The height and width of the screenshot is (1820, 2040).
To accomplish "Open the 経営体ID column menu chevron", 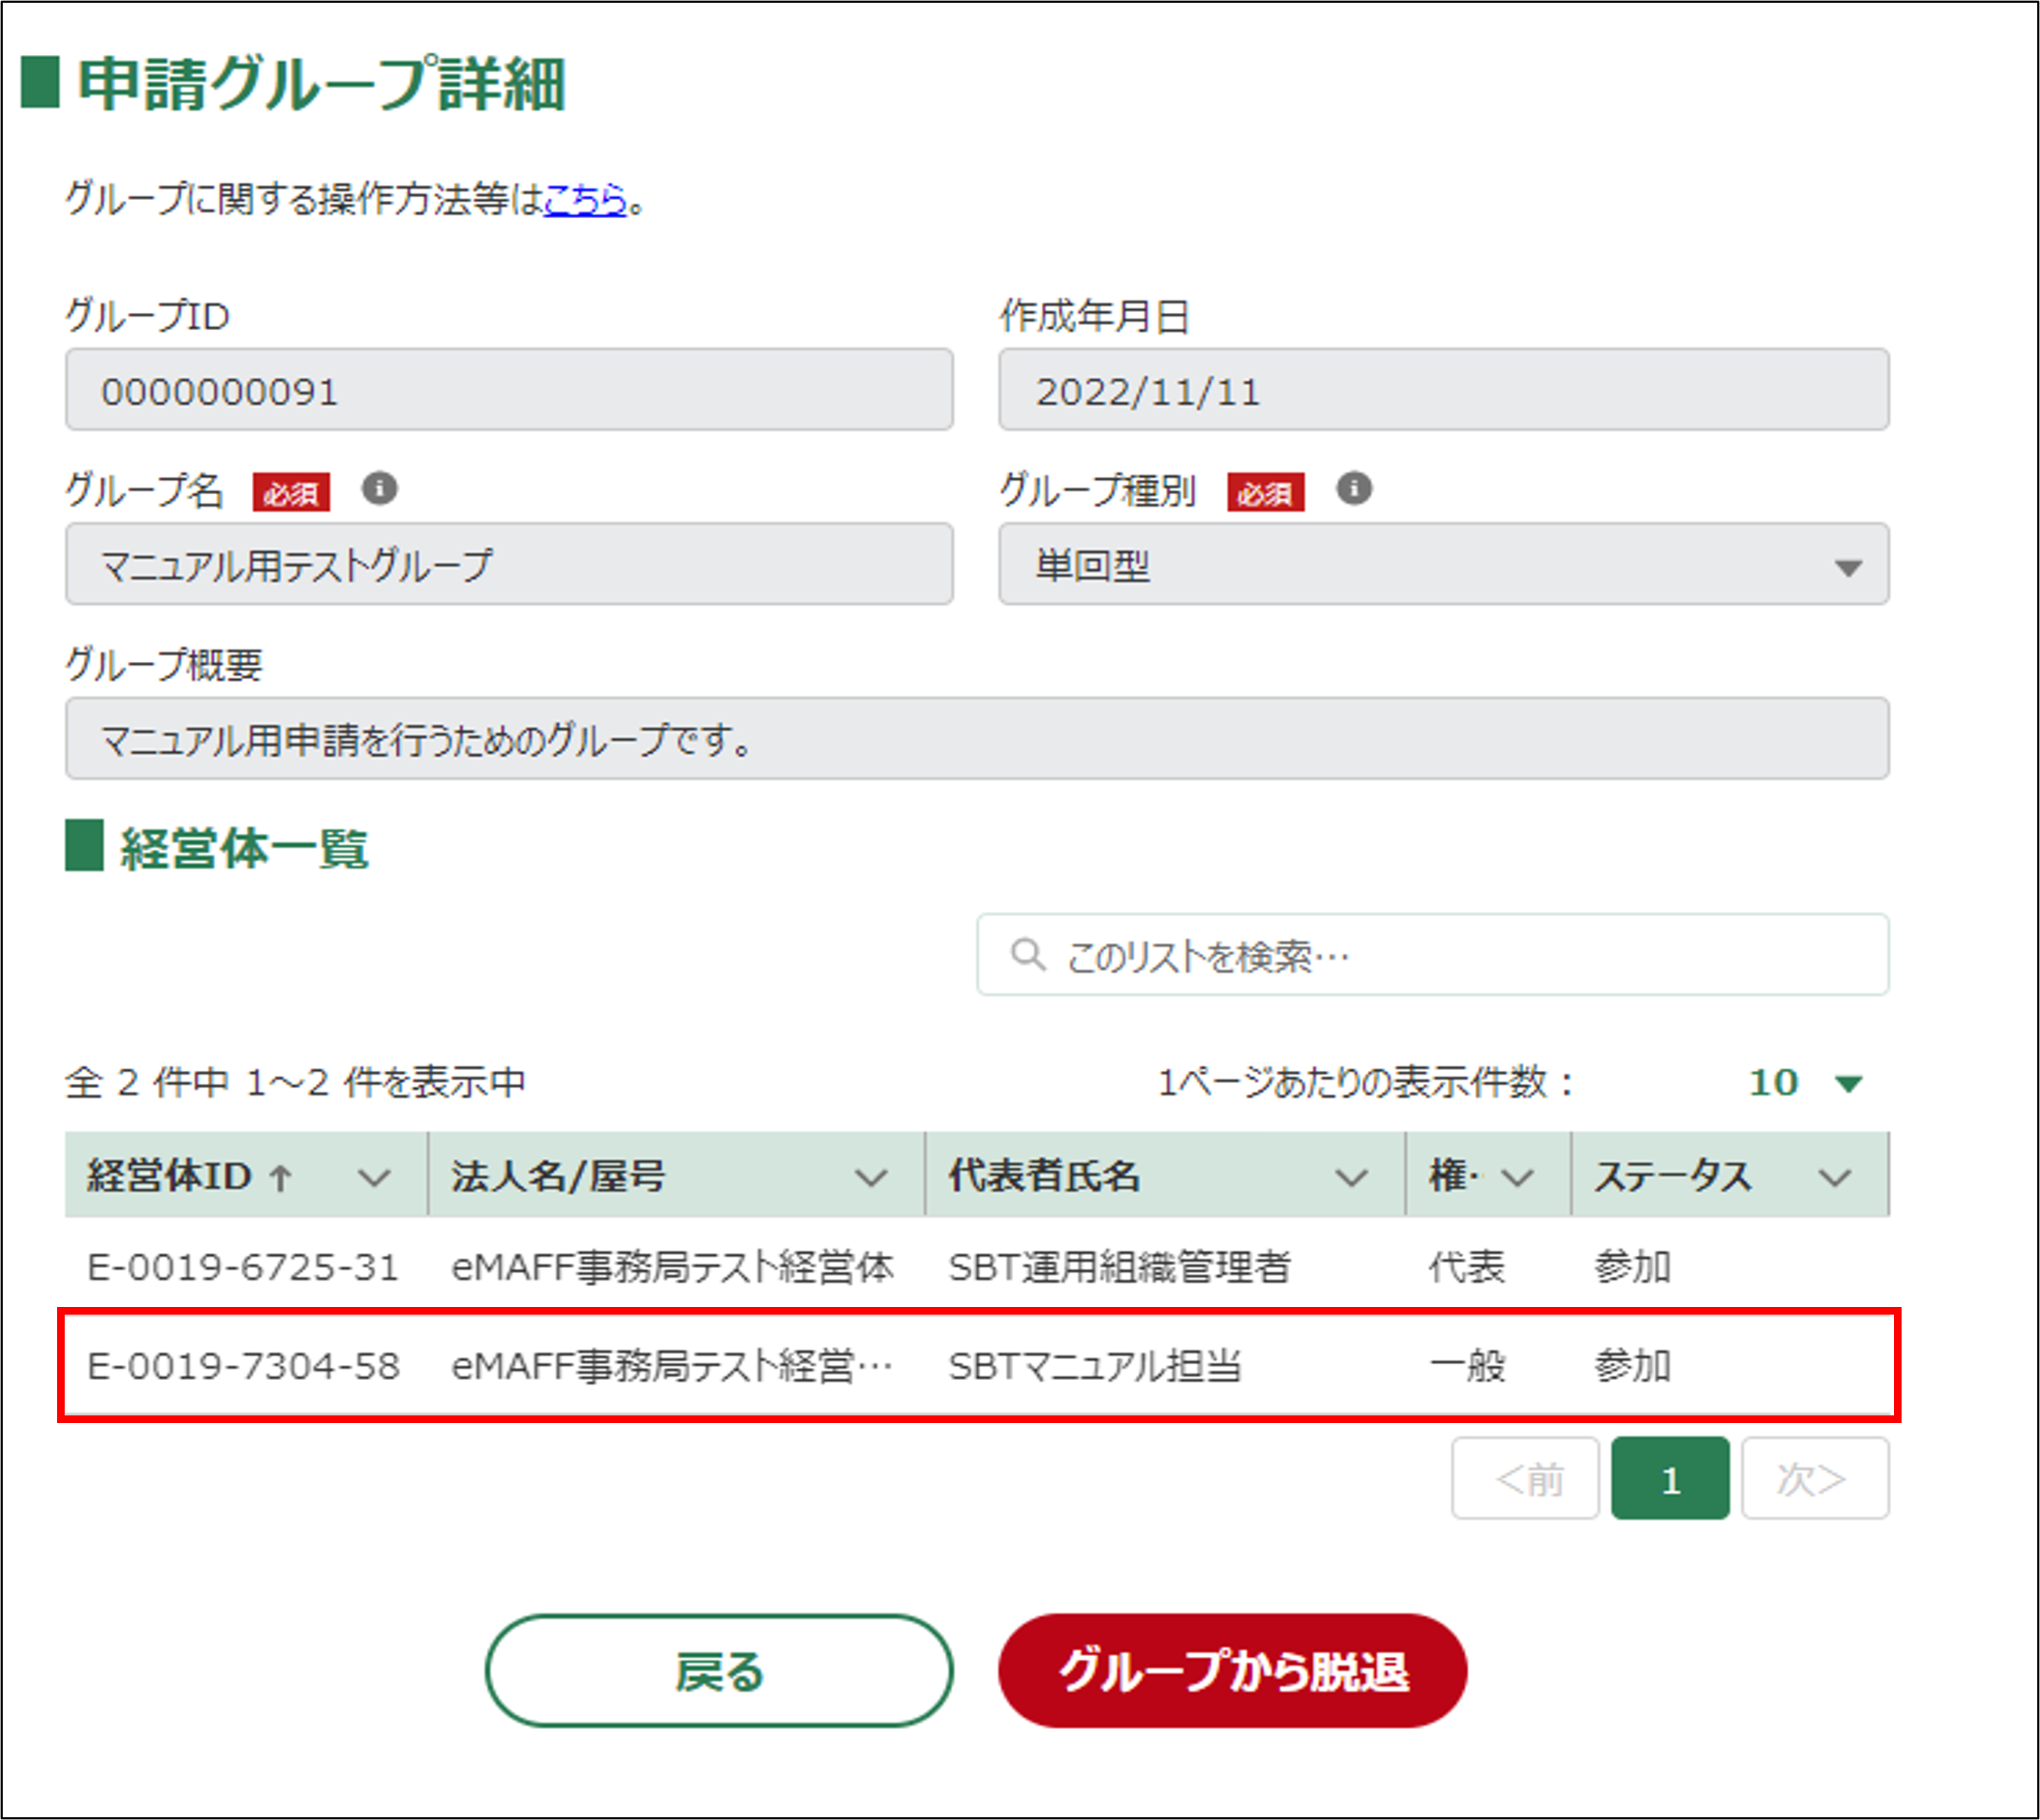I will [x=374, y=1178].
